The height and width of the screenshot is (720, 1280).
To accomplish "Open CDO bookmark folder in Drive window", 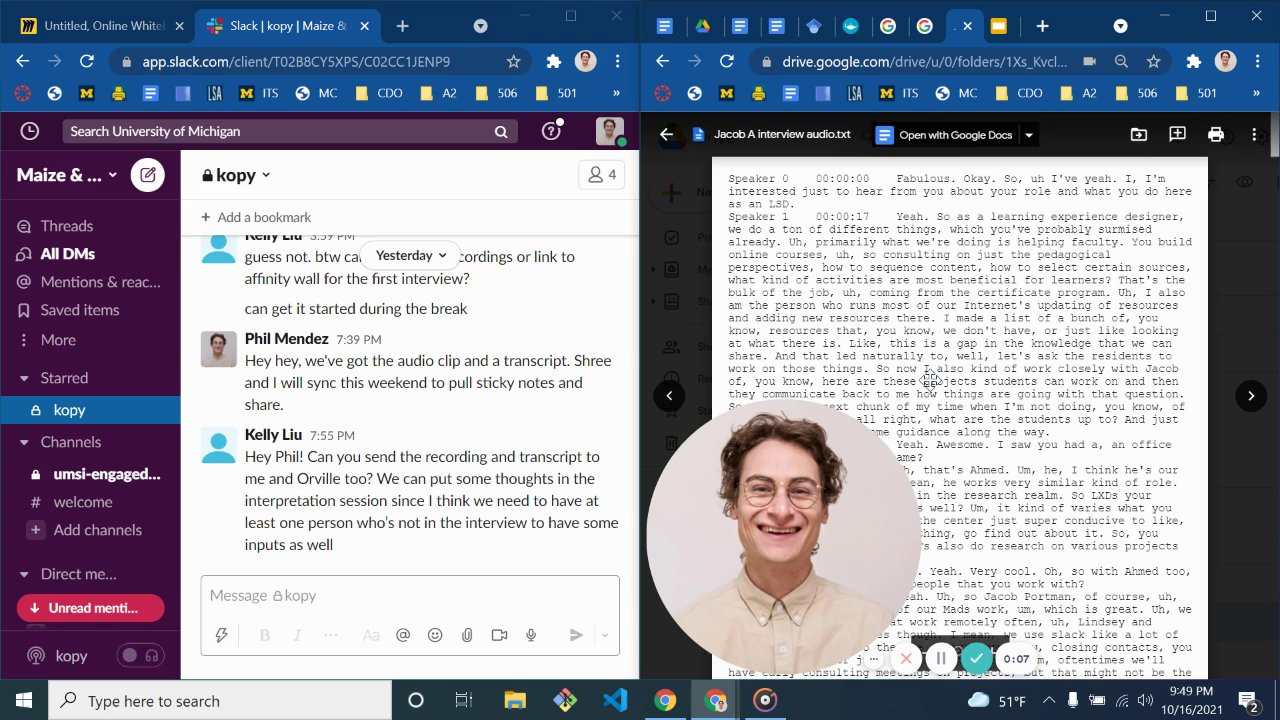I will pyautogui.click(x=1019, y=93).
